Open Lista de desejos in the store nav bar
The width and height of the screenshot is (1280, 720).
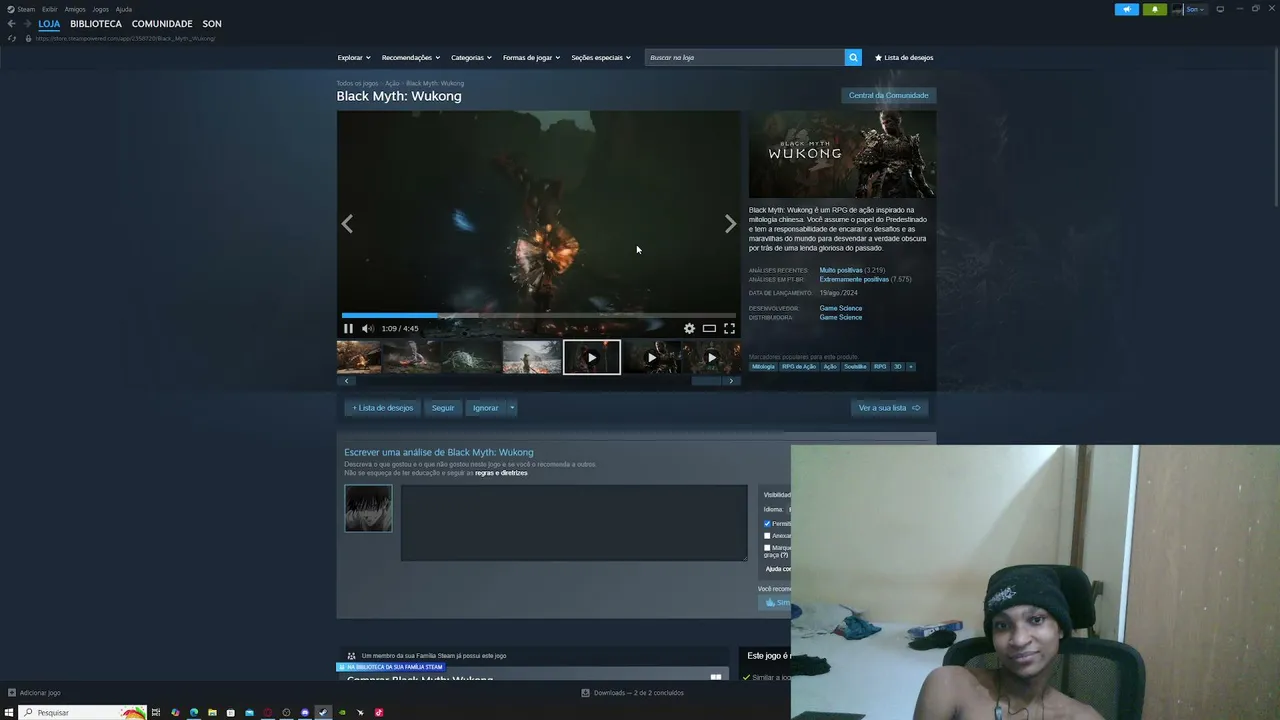[x=904, y=57]
